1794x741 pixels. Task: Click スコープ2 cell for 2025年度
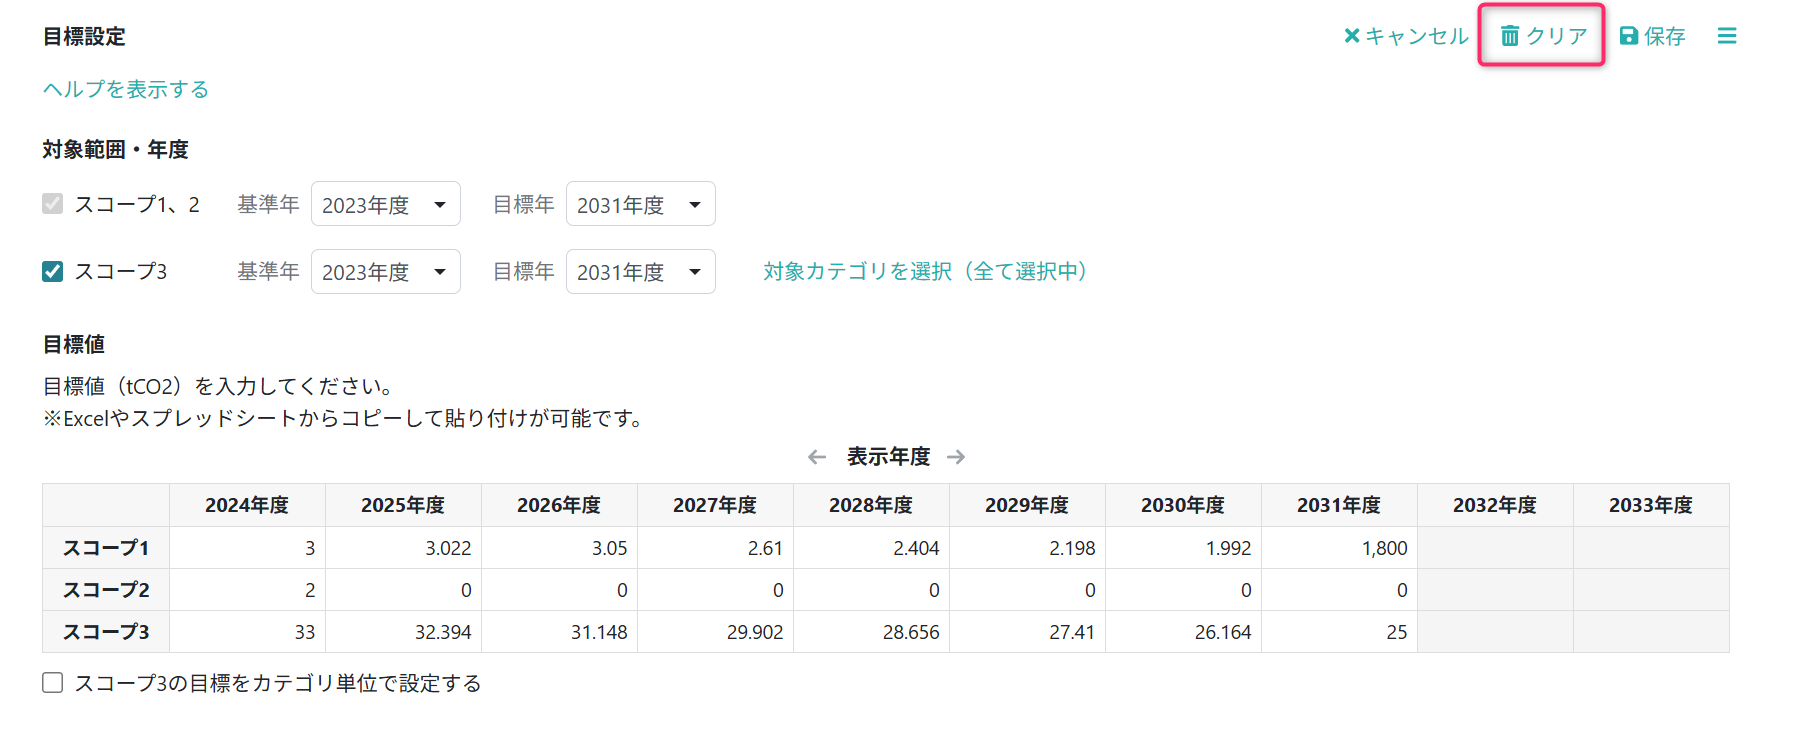tap(403, 590)
